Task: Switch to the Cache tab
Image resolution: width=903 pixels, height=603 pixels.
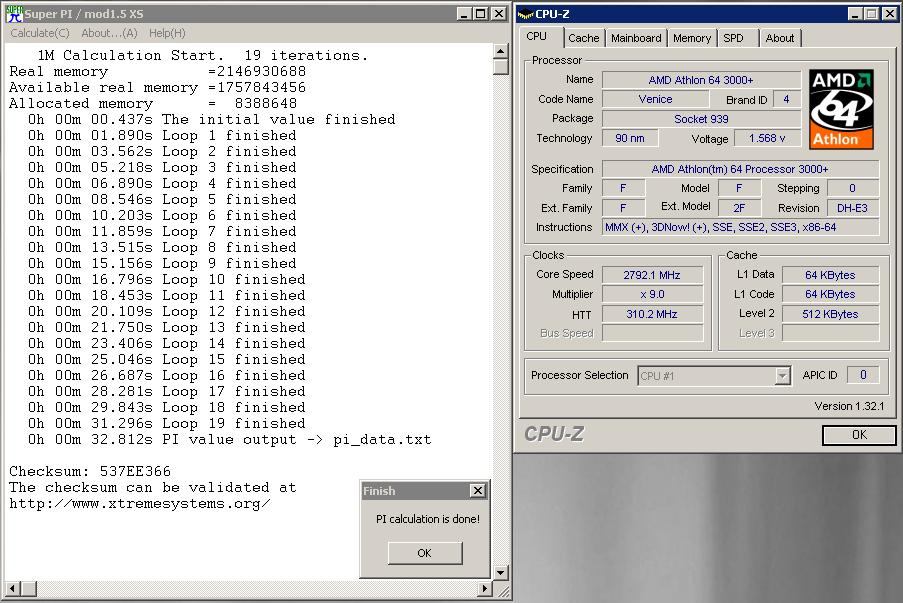Action: 583,38
